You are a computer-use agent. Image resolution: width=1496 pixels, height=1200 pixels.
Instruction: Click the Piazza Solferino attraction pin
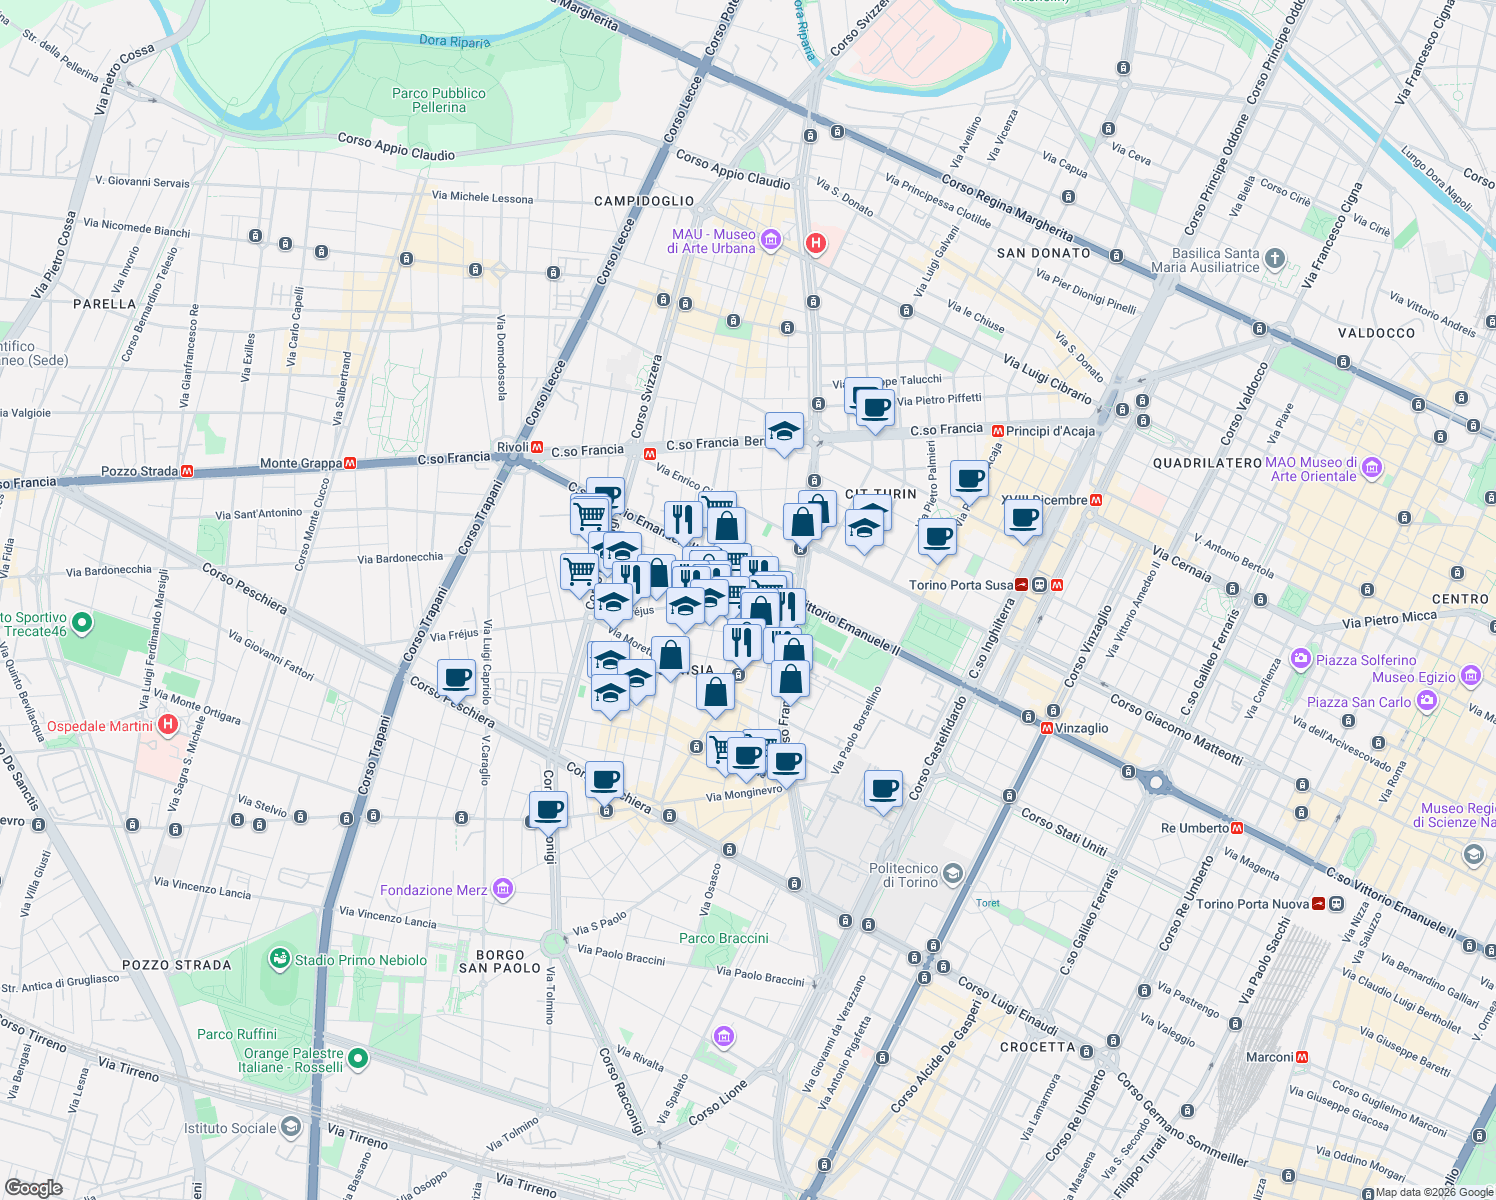click(x=1301, y=658)
